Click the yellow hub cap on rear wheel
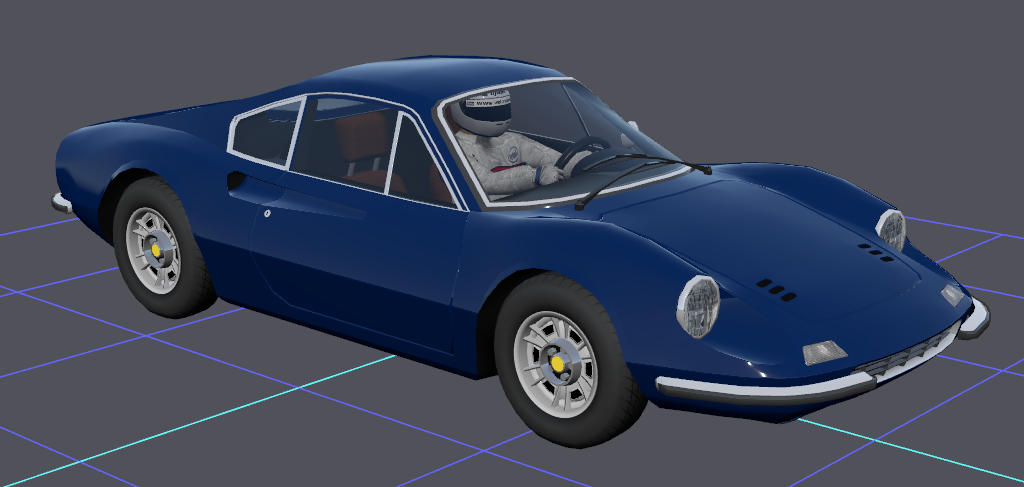 [x=157, y=249]
